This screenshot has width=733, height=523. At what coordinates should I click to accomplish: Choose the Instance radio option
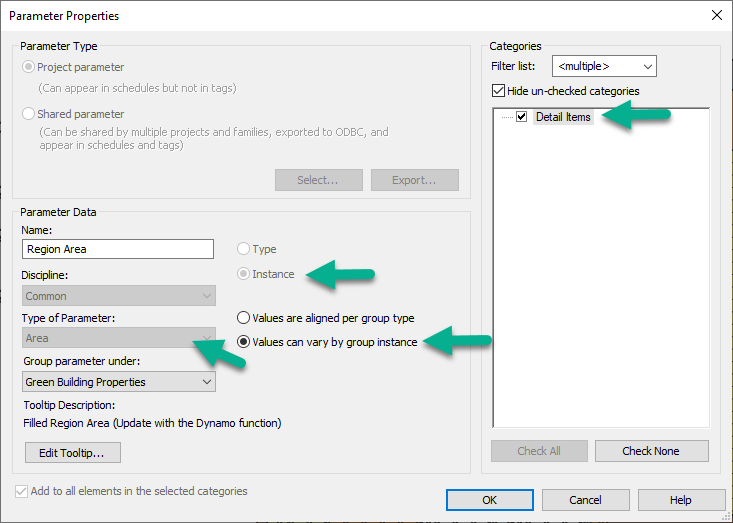pyautogui.click(x=243, y=273)
